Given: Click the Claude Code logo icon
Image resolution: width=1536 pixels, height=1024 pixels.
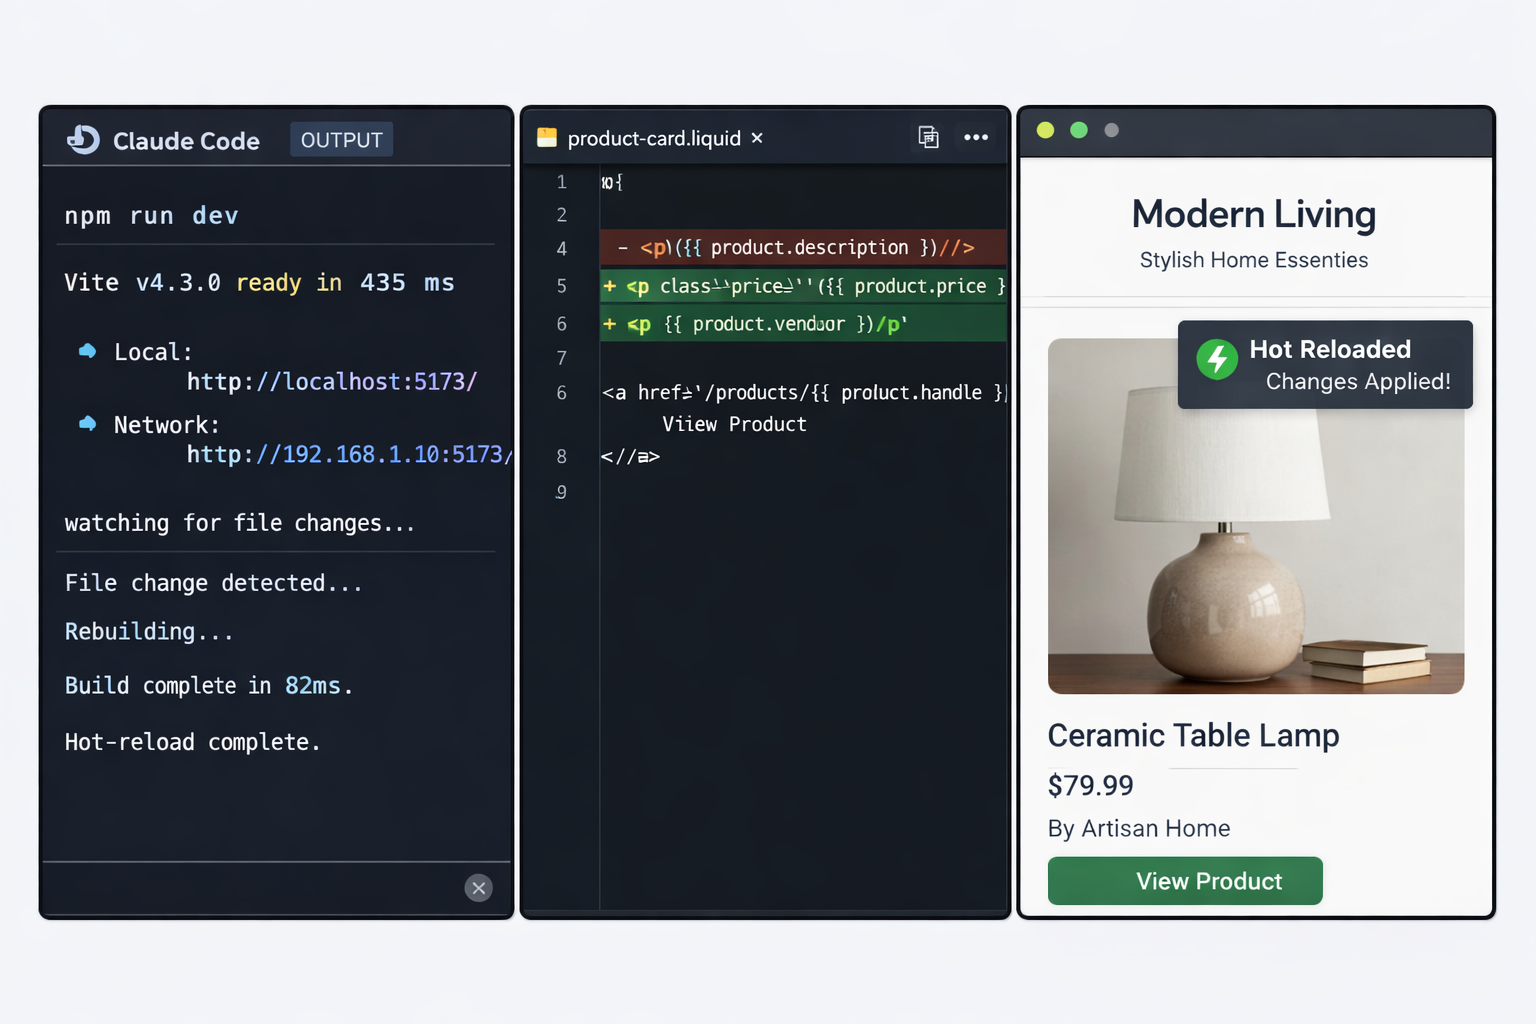Looking at the screenshot, I should (83, 139).
